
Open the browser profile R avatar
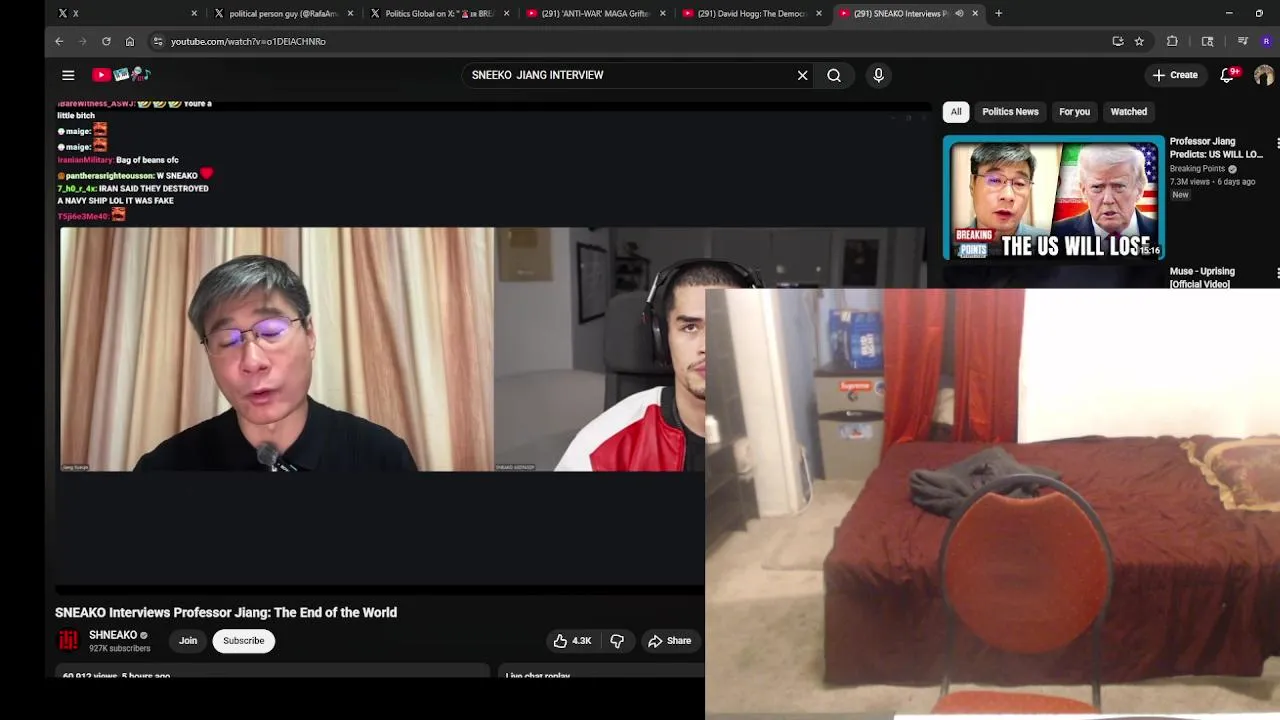coord(1267,41)
